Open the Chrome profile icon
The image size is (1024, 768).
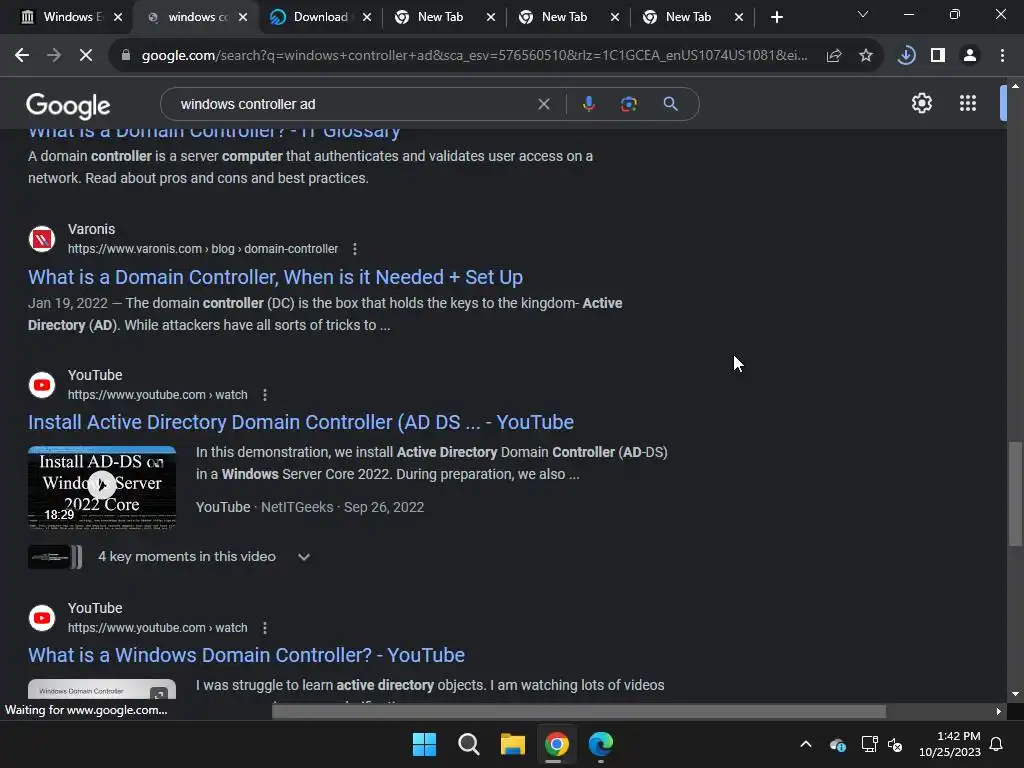pyautogui.click(x=970, y=56)
